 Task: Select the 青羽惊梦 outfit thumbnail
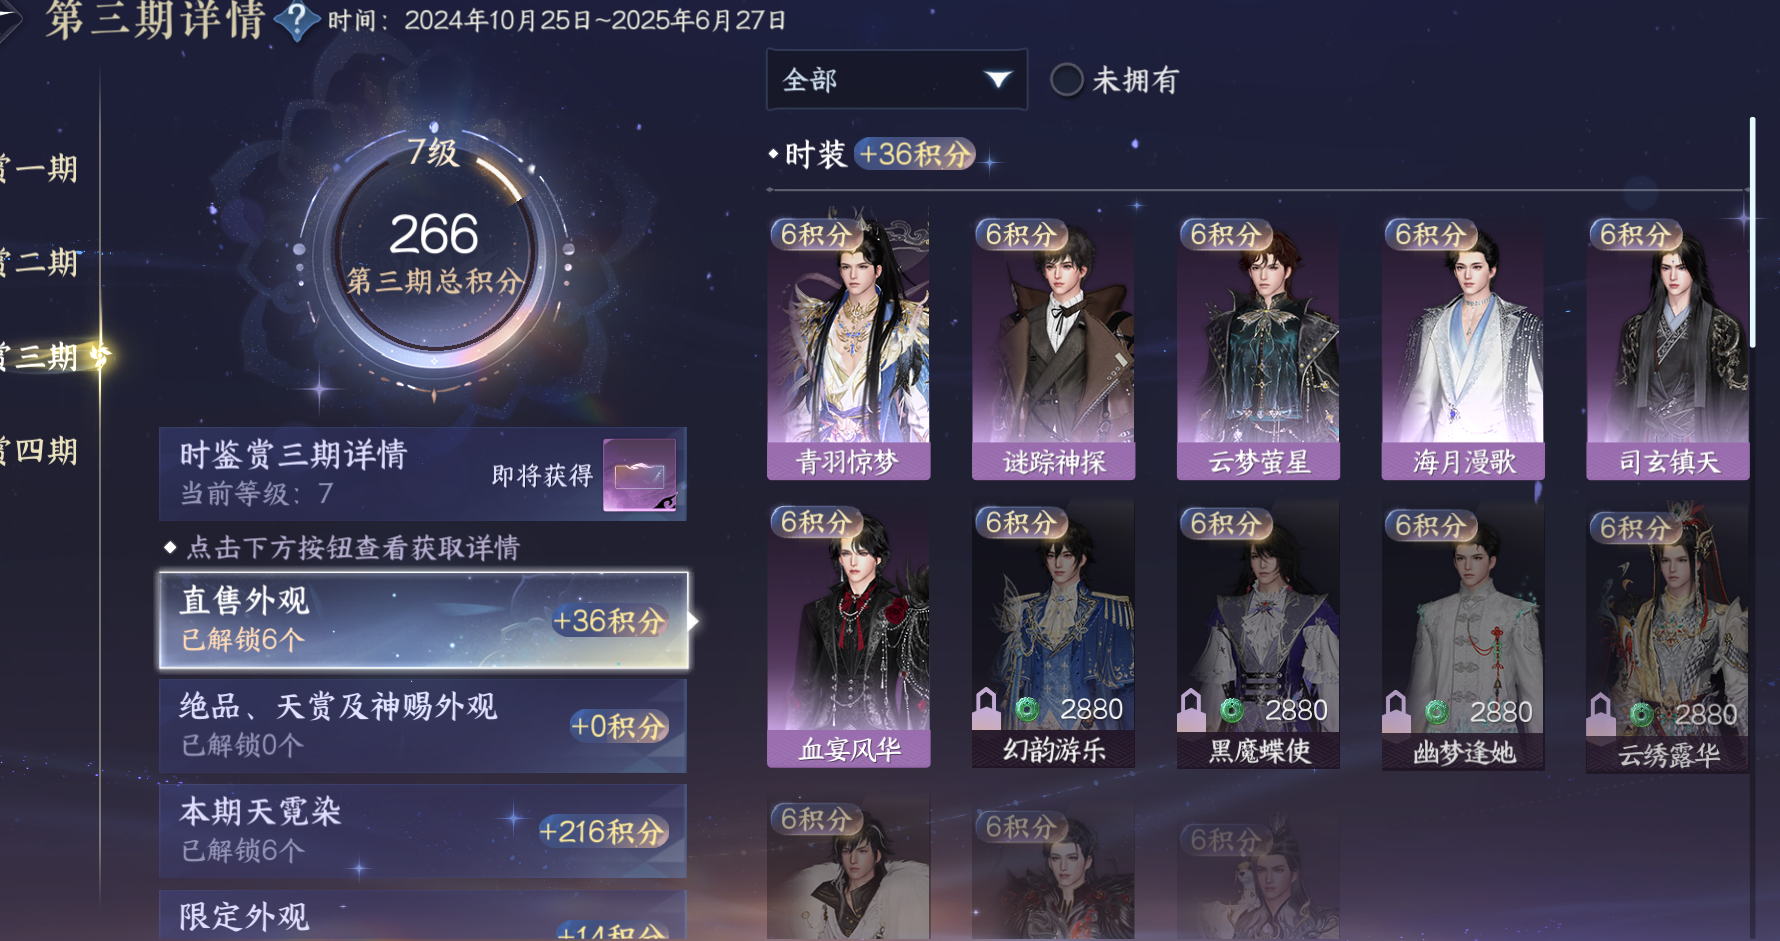coord(848,349)
